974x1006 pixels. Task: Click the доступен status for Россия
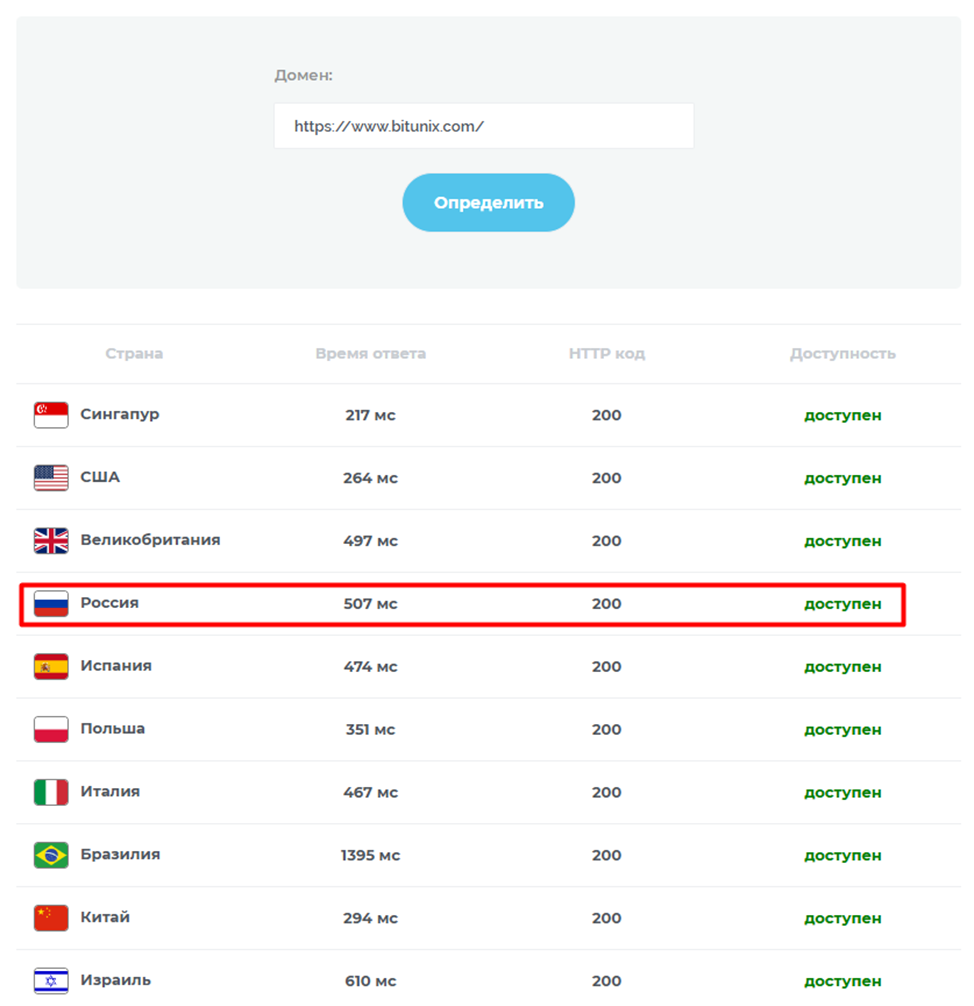pyautogui.click(x=842, y=603)
